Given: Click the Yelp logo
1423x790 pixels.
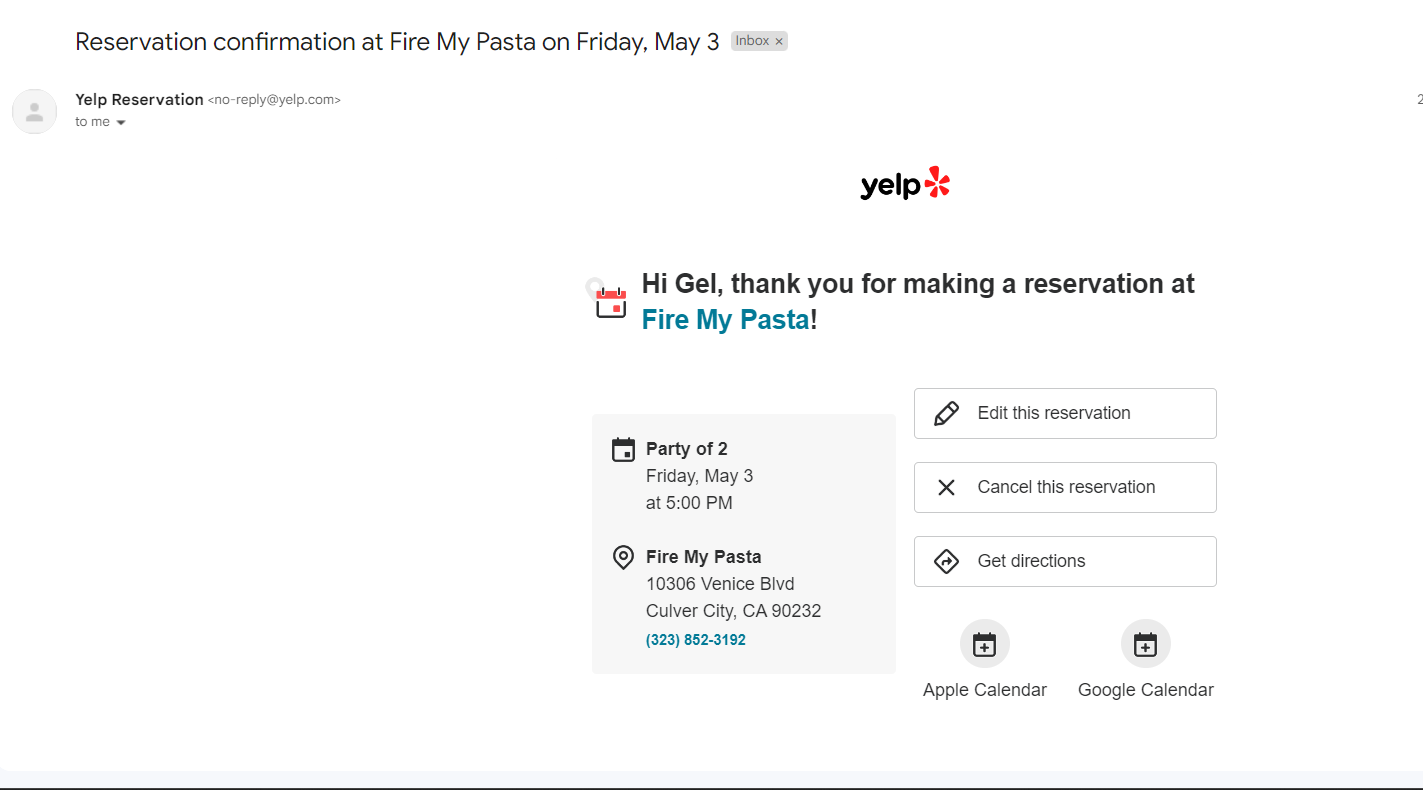Looking at the screenshot, I should tap(905, 184).
